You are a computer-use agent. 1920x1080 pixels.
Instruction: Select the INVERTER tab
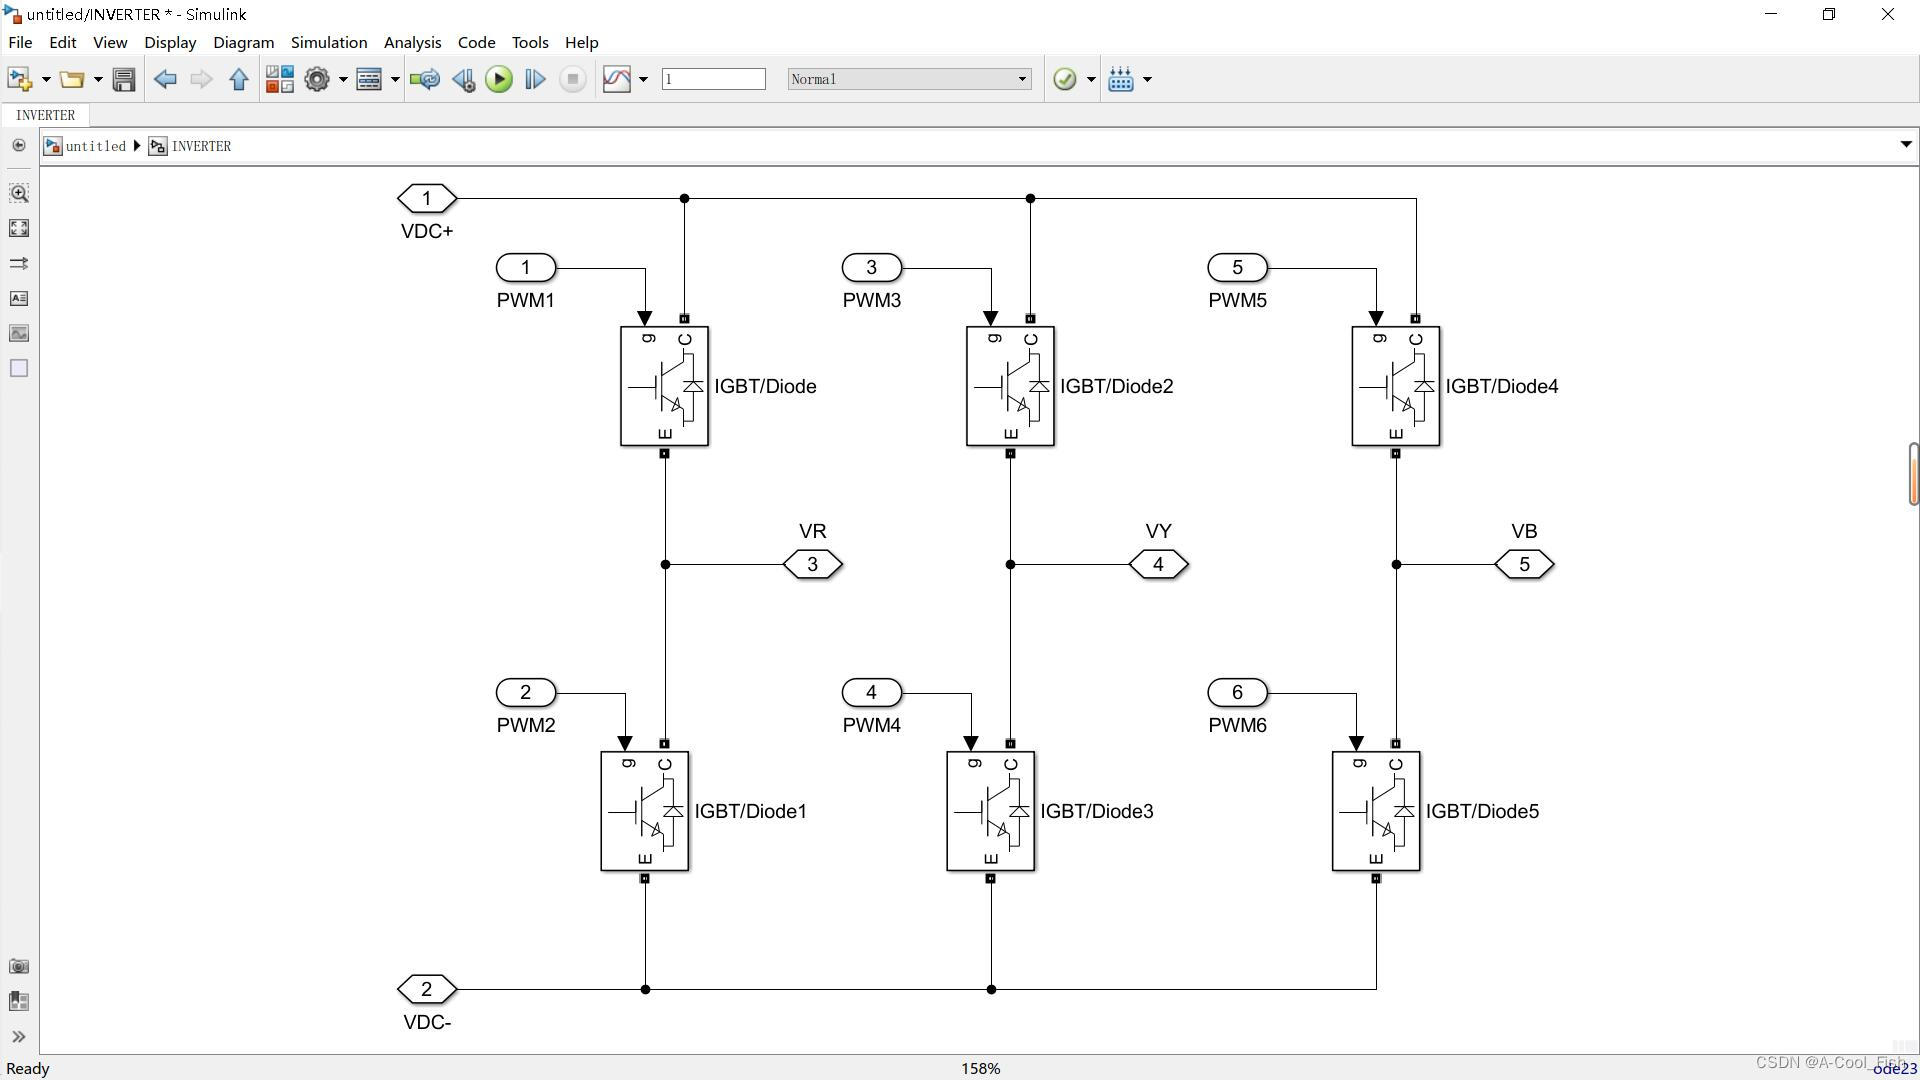[x=45, y=115]
